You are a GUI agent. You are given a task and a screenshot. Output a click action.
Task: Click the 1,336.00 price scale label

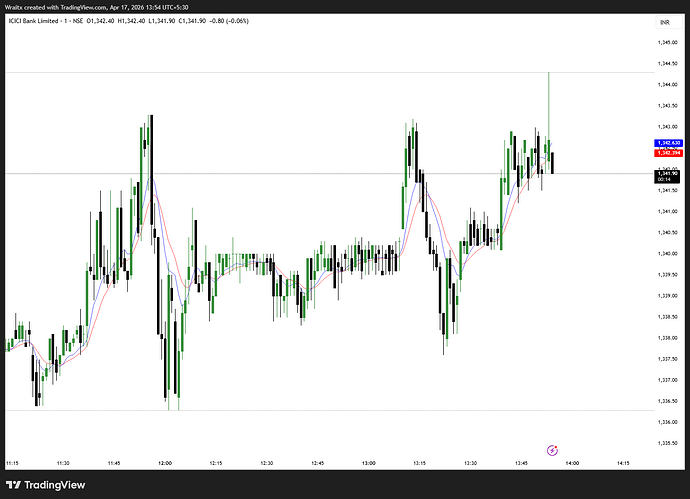(664, 422)
